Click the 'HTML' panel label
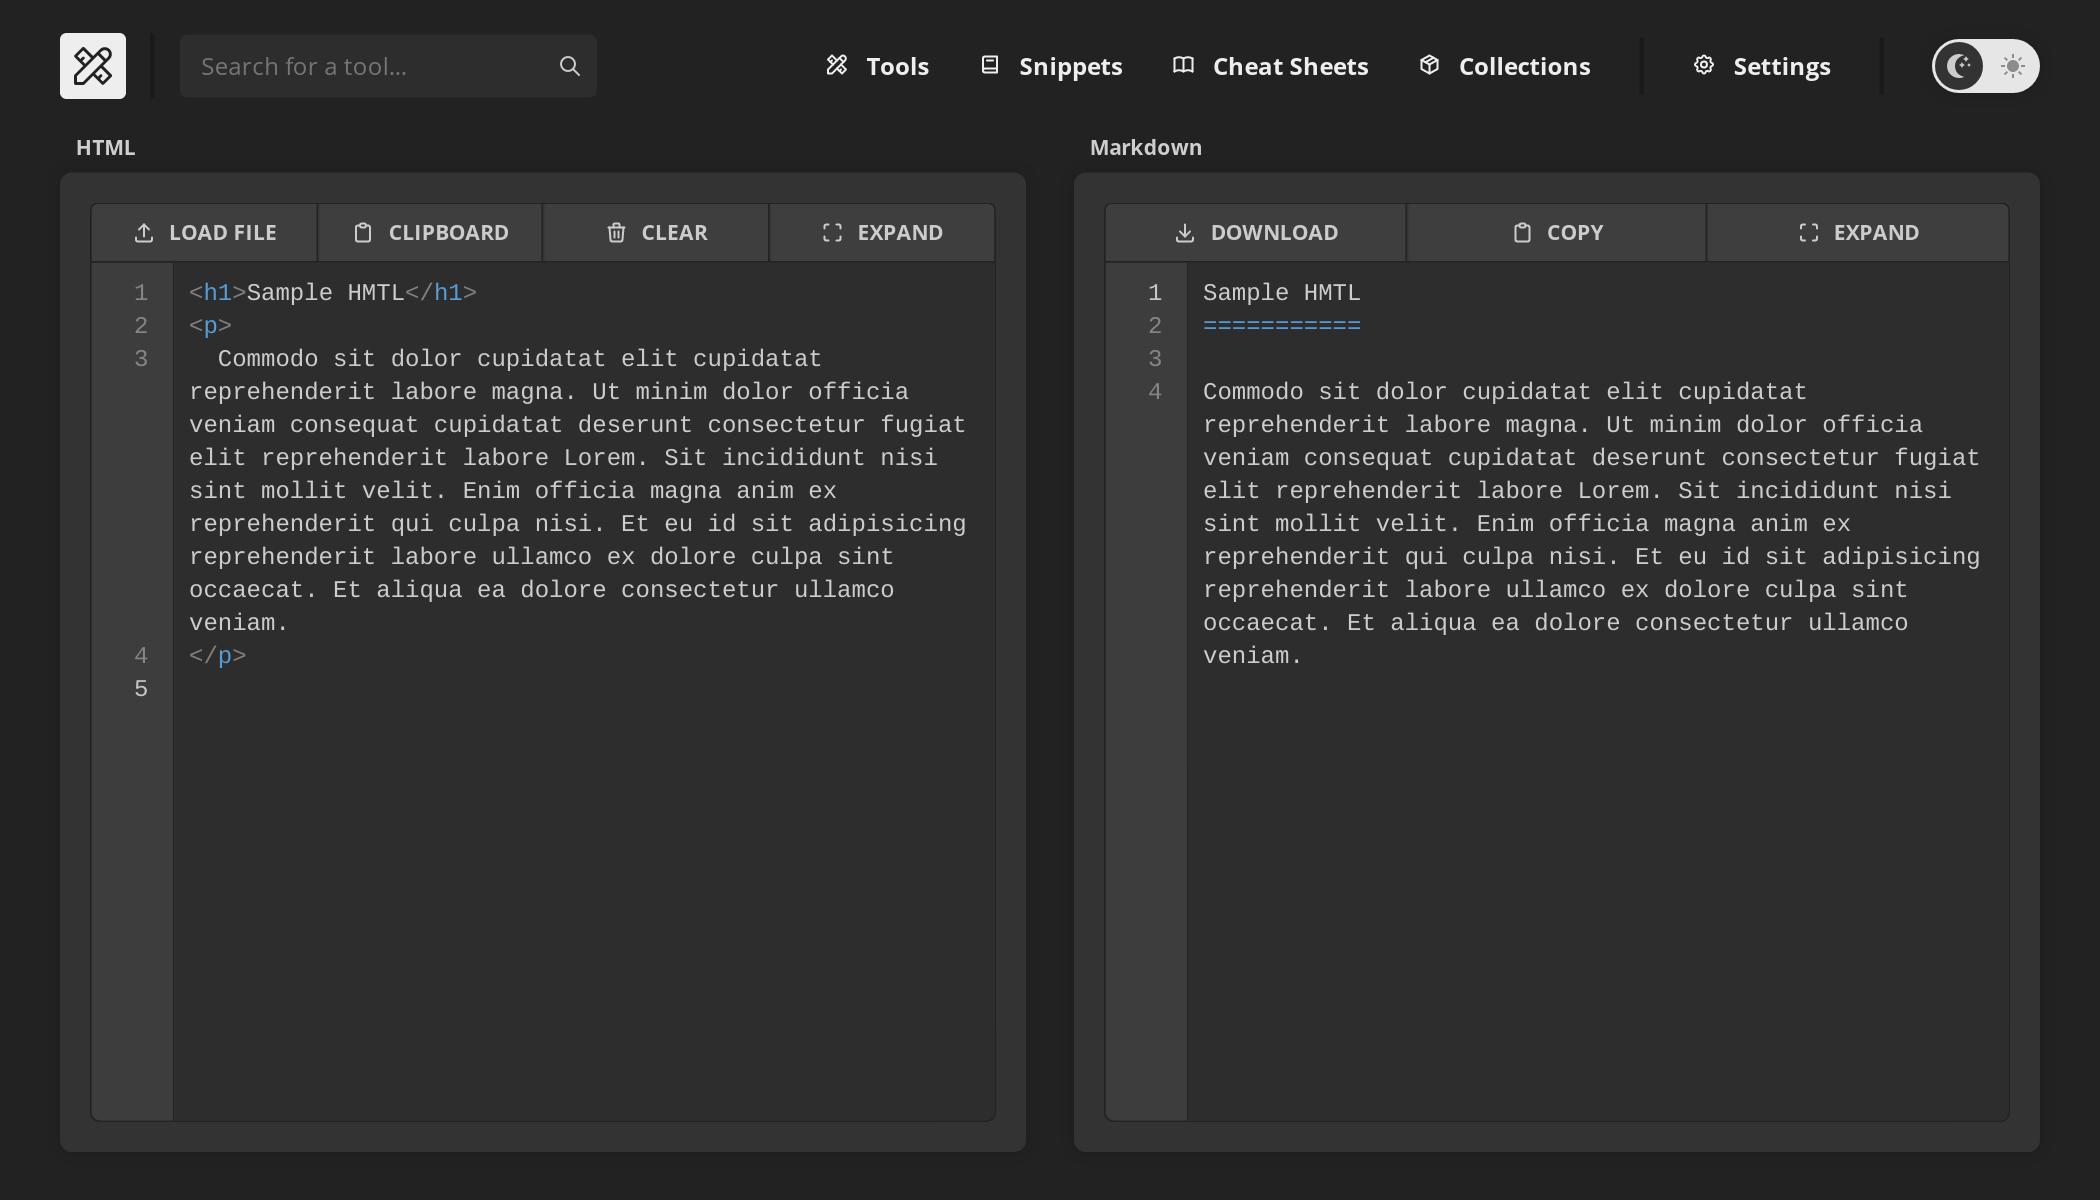This screenshot has width=2100, height=1200. point(105,147)
